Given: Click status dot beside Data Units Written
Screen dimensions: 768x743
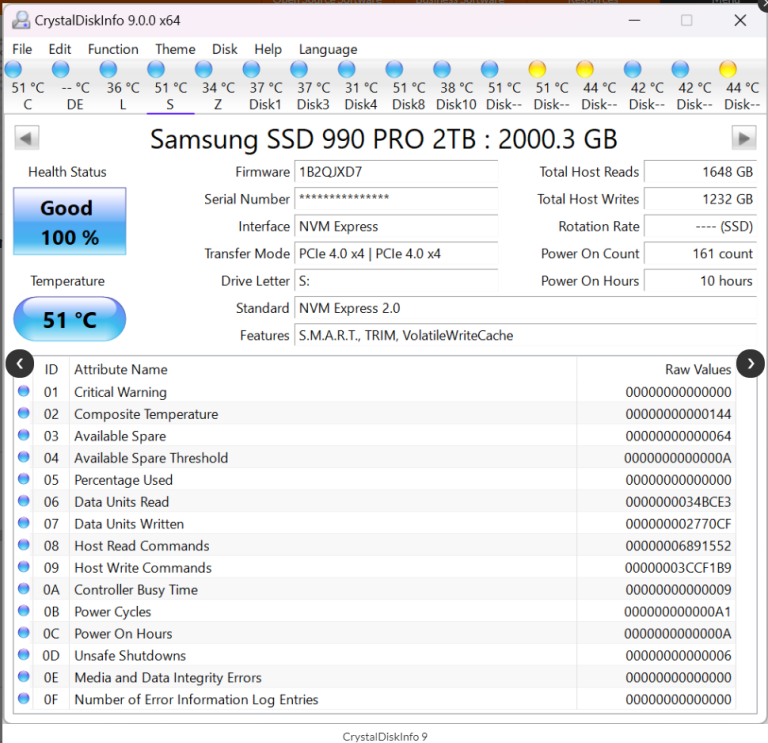Looking at the screenshot, I should click(x=24, y=523).
